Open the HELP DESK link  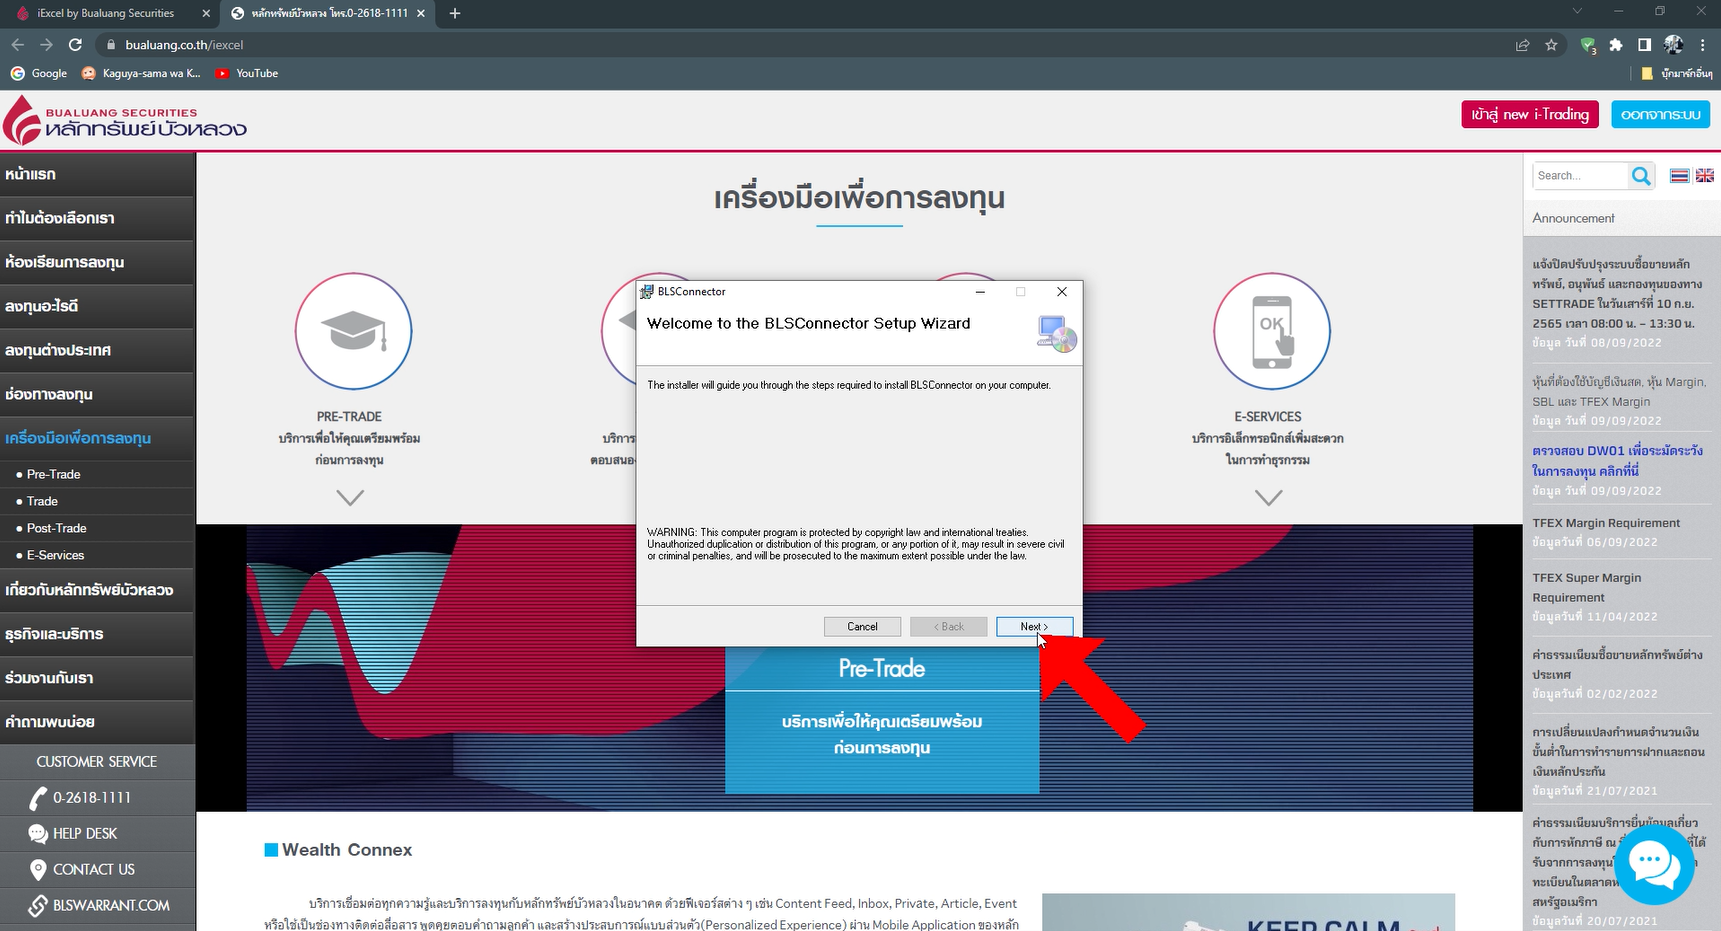click(x=97, y=834)
